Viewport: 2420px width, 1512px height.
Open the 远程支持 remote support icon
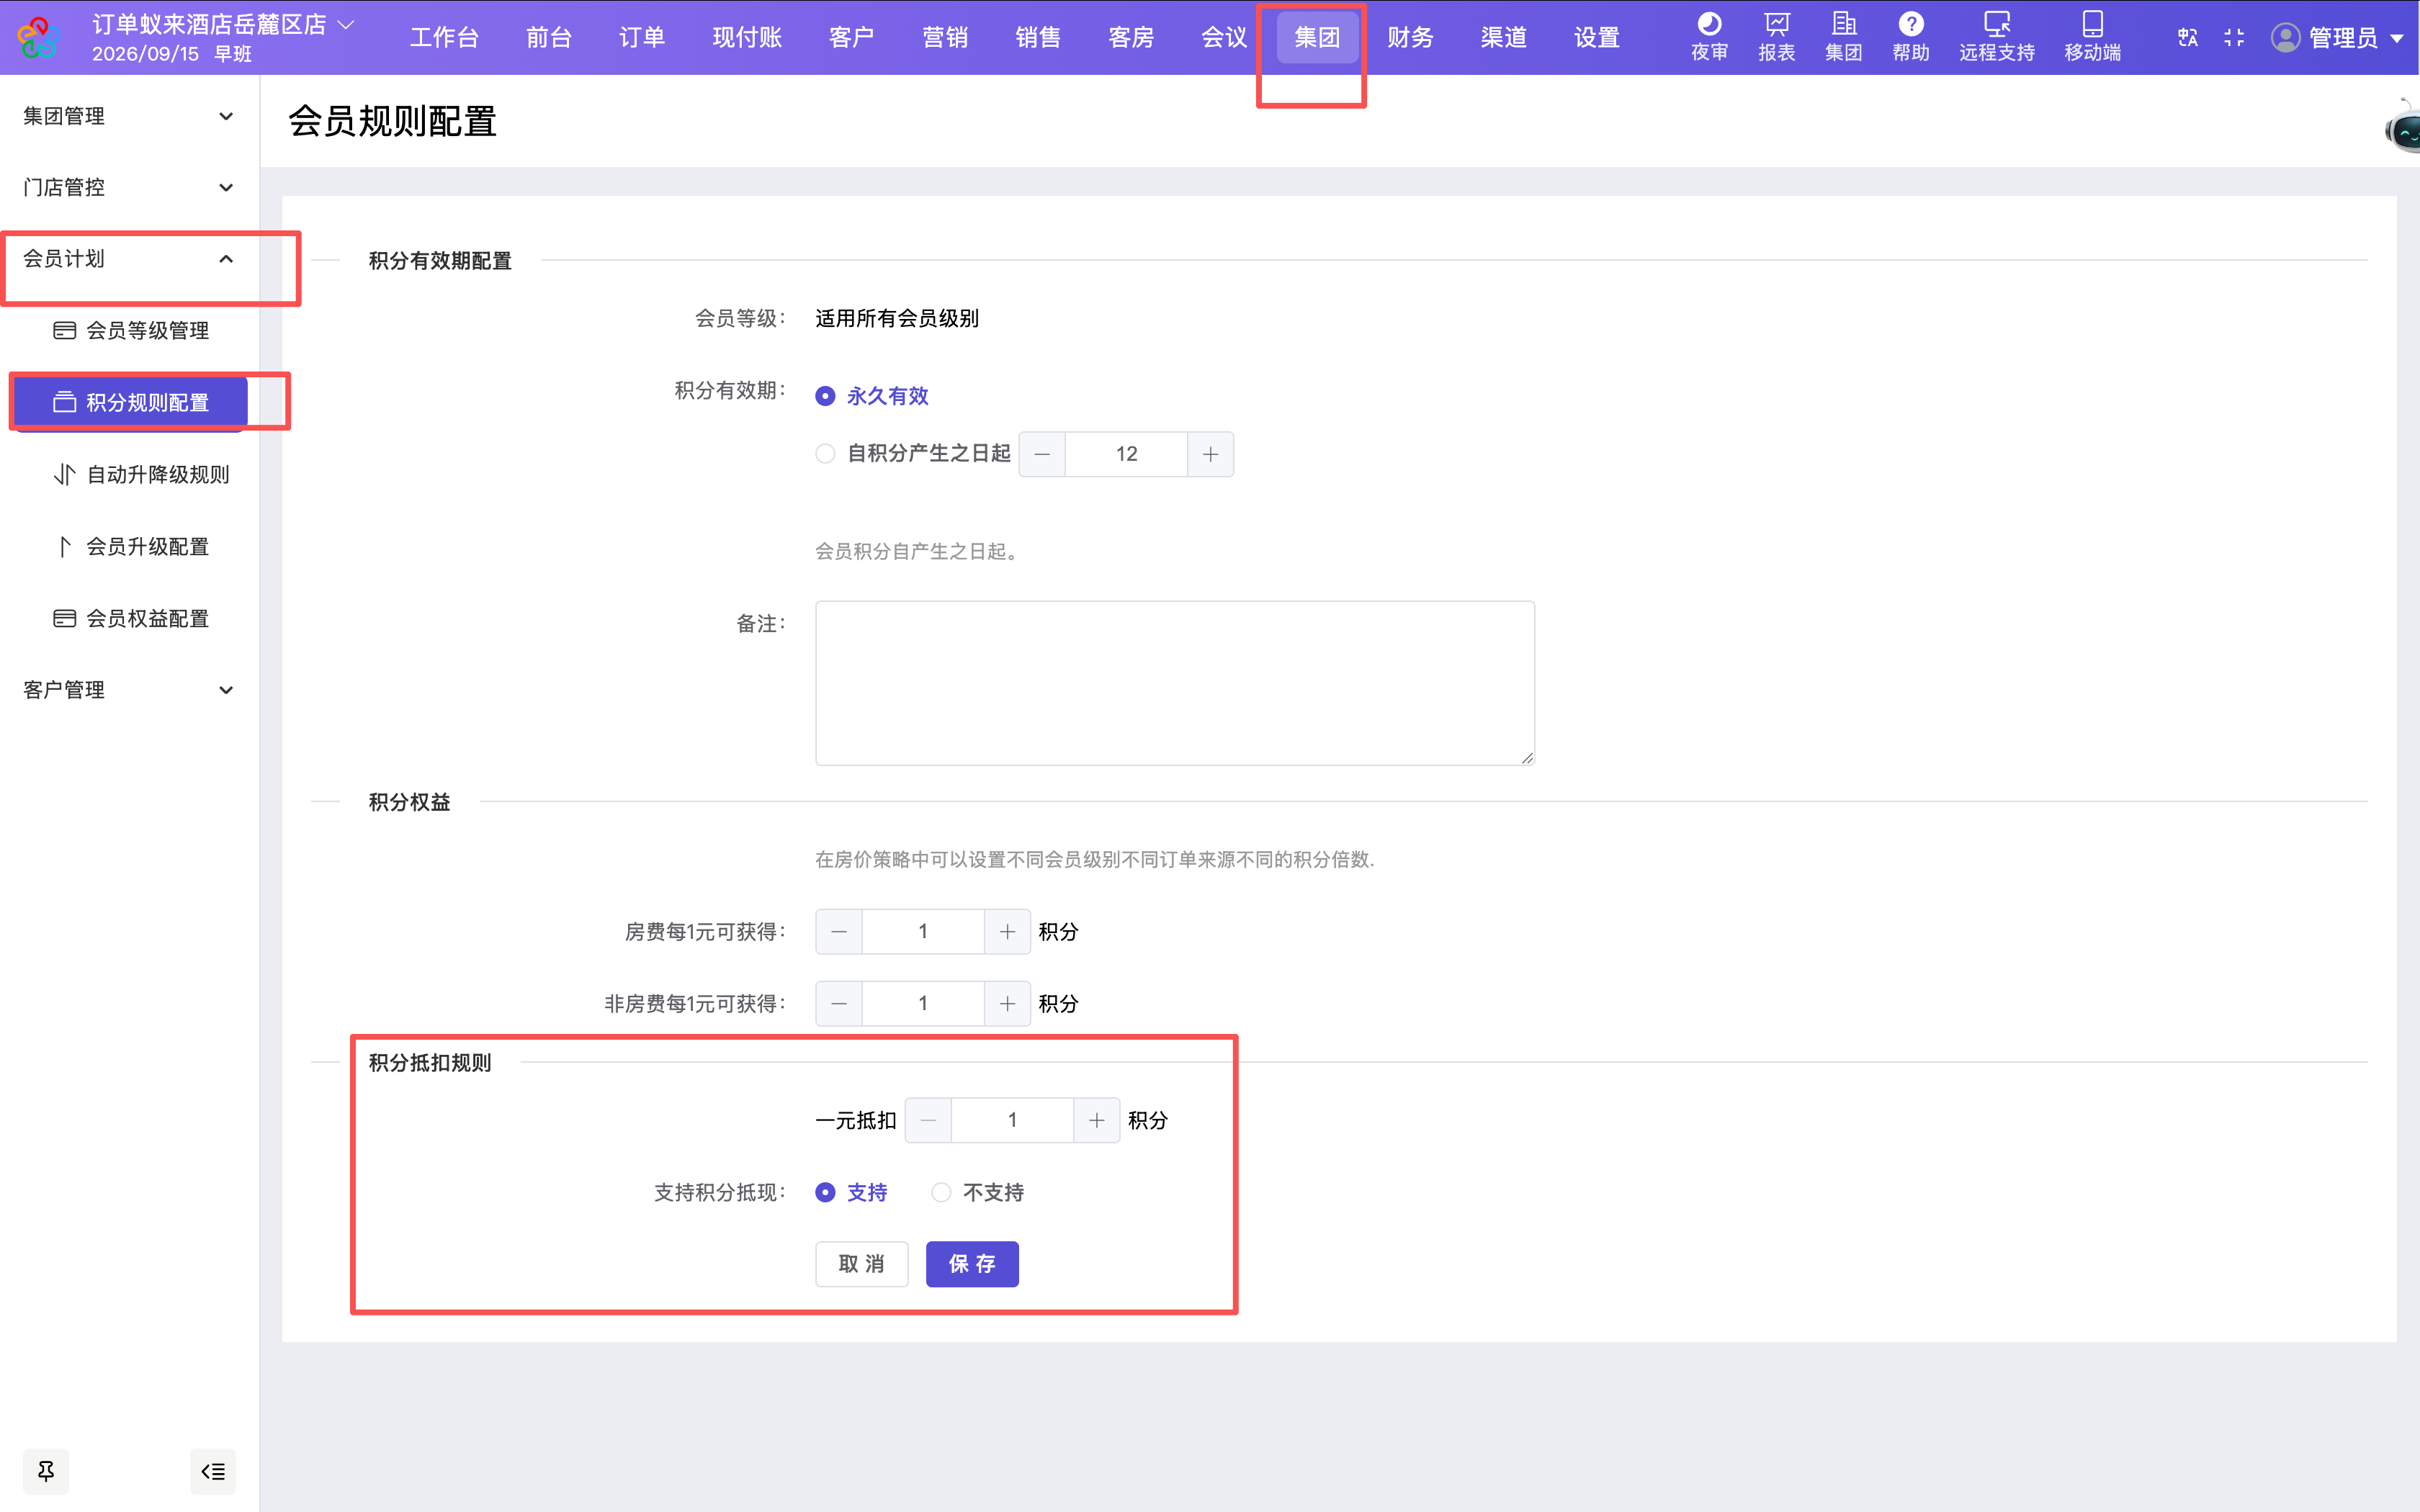click(1996, 37)
